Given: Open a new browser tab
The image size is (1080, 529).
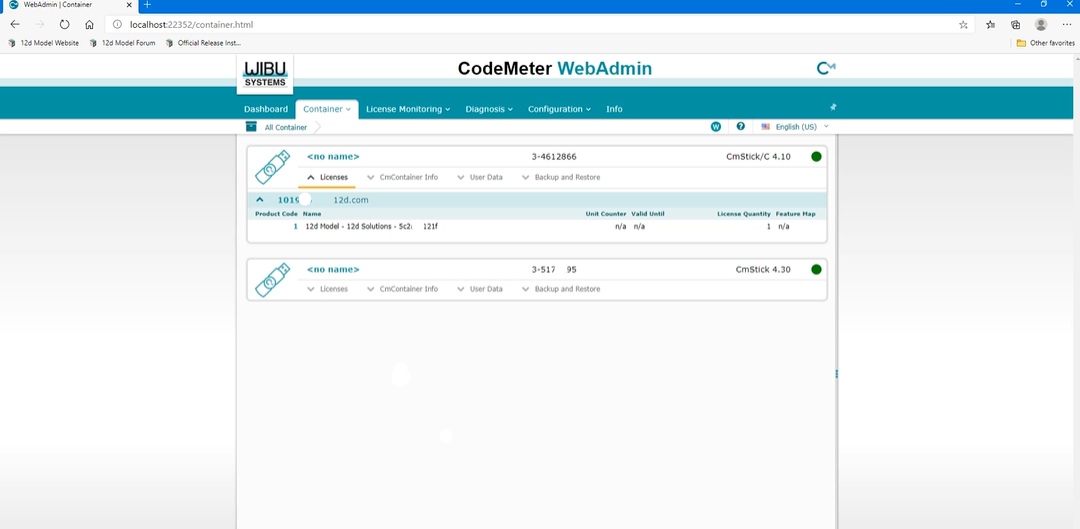Looking at the screenshot, I should [147, 5].
